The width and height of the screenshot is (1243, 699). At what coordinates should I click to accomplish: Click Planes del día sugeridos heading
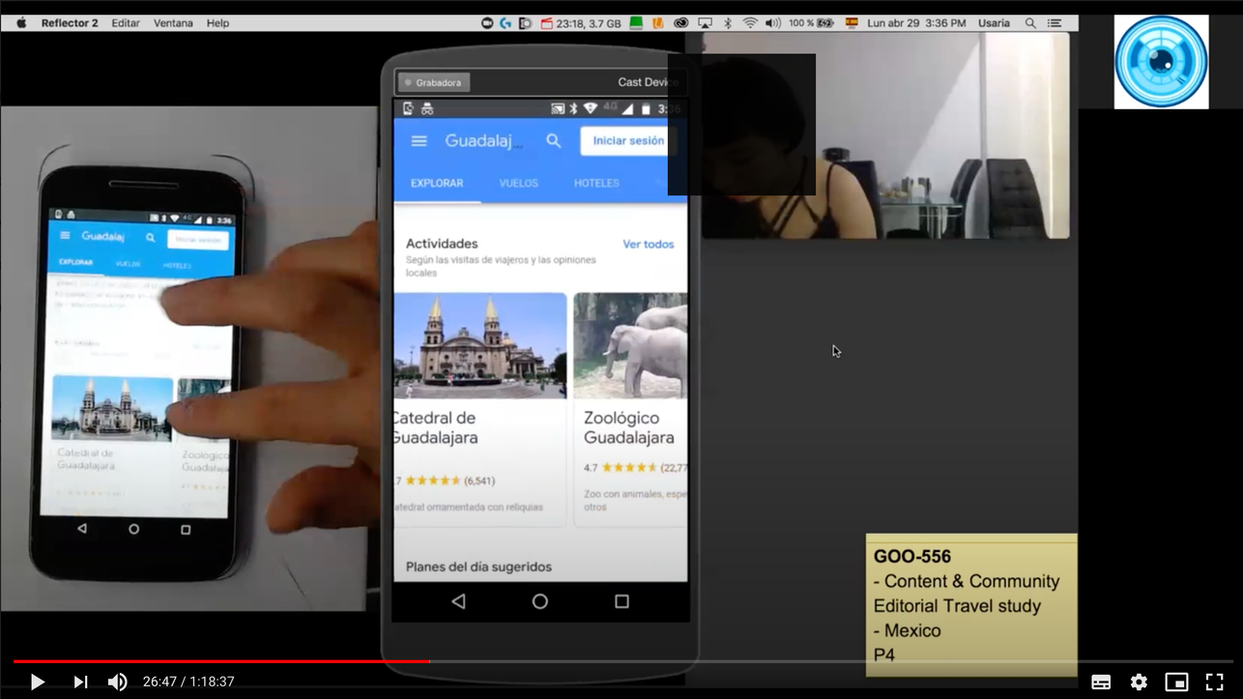479,567
